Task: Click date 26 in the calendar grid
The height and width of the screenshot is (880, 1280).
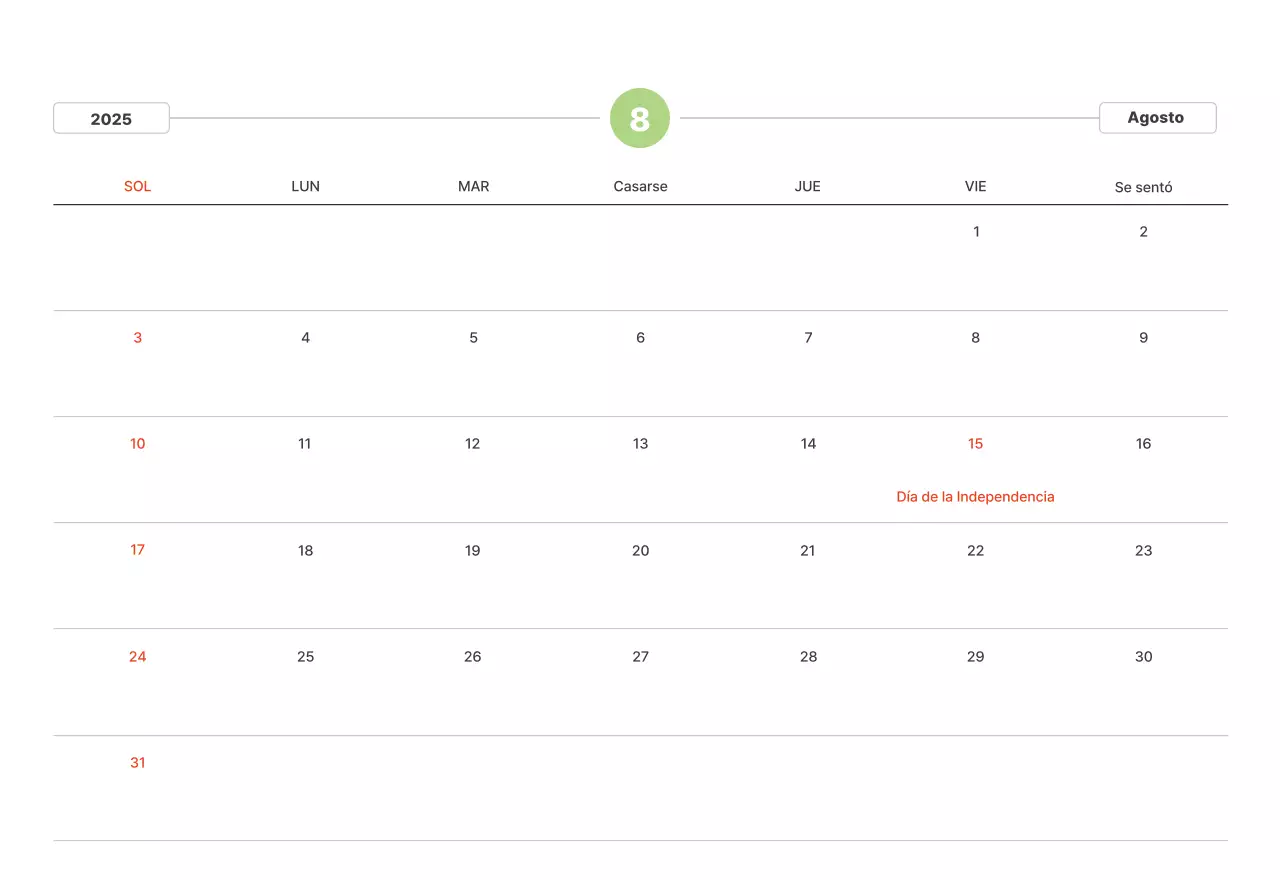Action: pyautogui.click(x=473, y=657)
